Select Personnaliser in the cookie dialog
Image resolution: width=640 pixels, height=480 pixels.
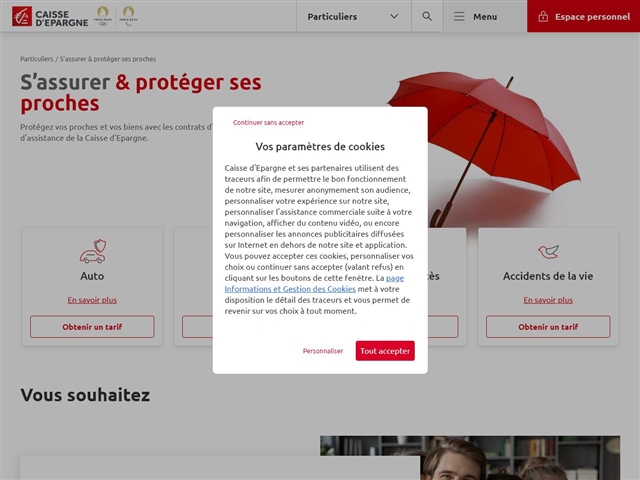coord(323,351)
